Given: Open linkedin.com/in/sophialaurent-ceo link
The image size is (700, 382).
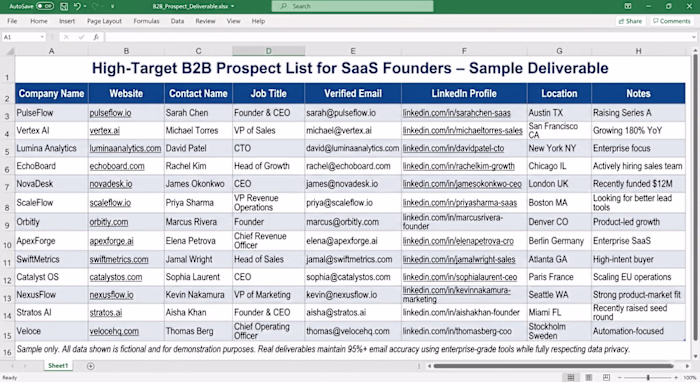Looking at the screenshot, I should coord(460,277).
